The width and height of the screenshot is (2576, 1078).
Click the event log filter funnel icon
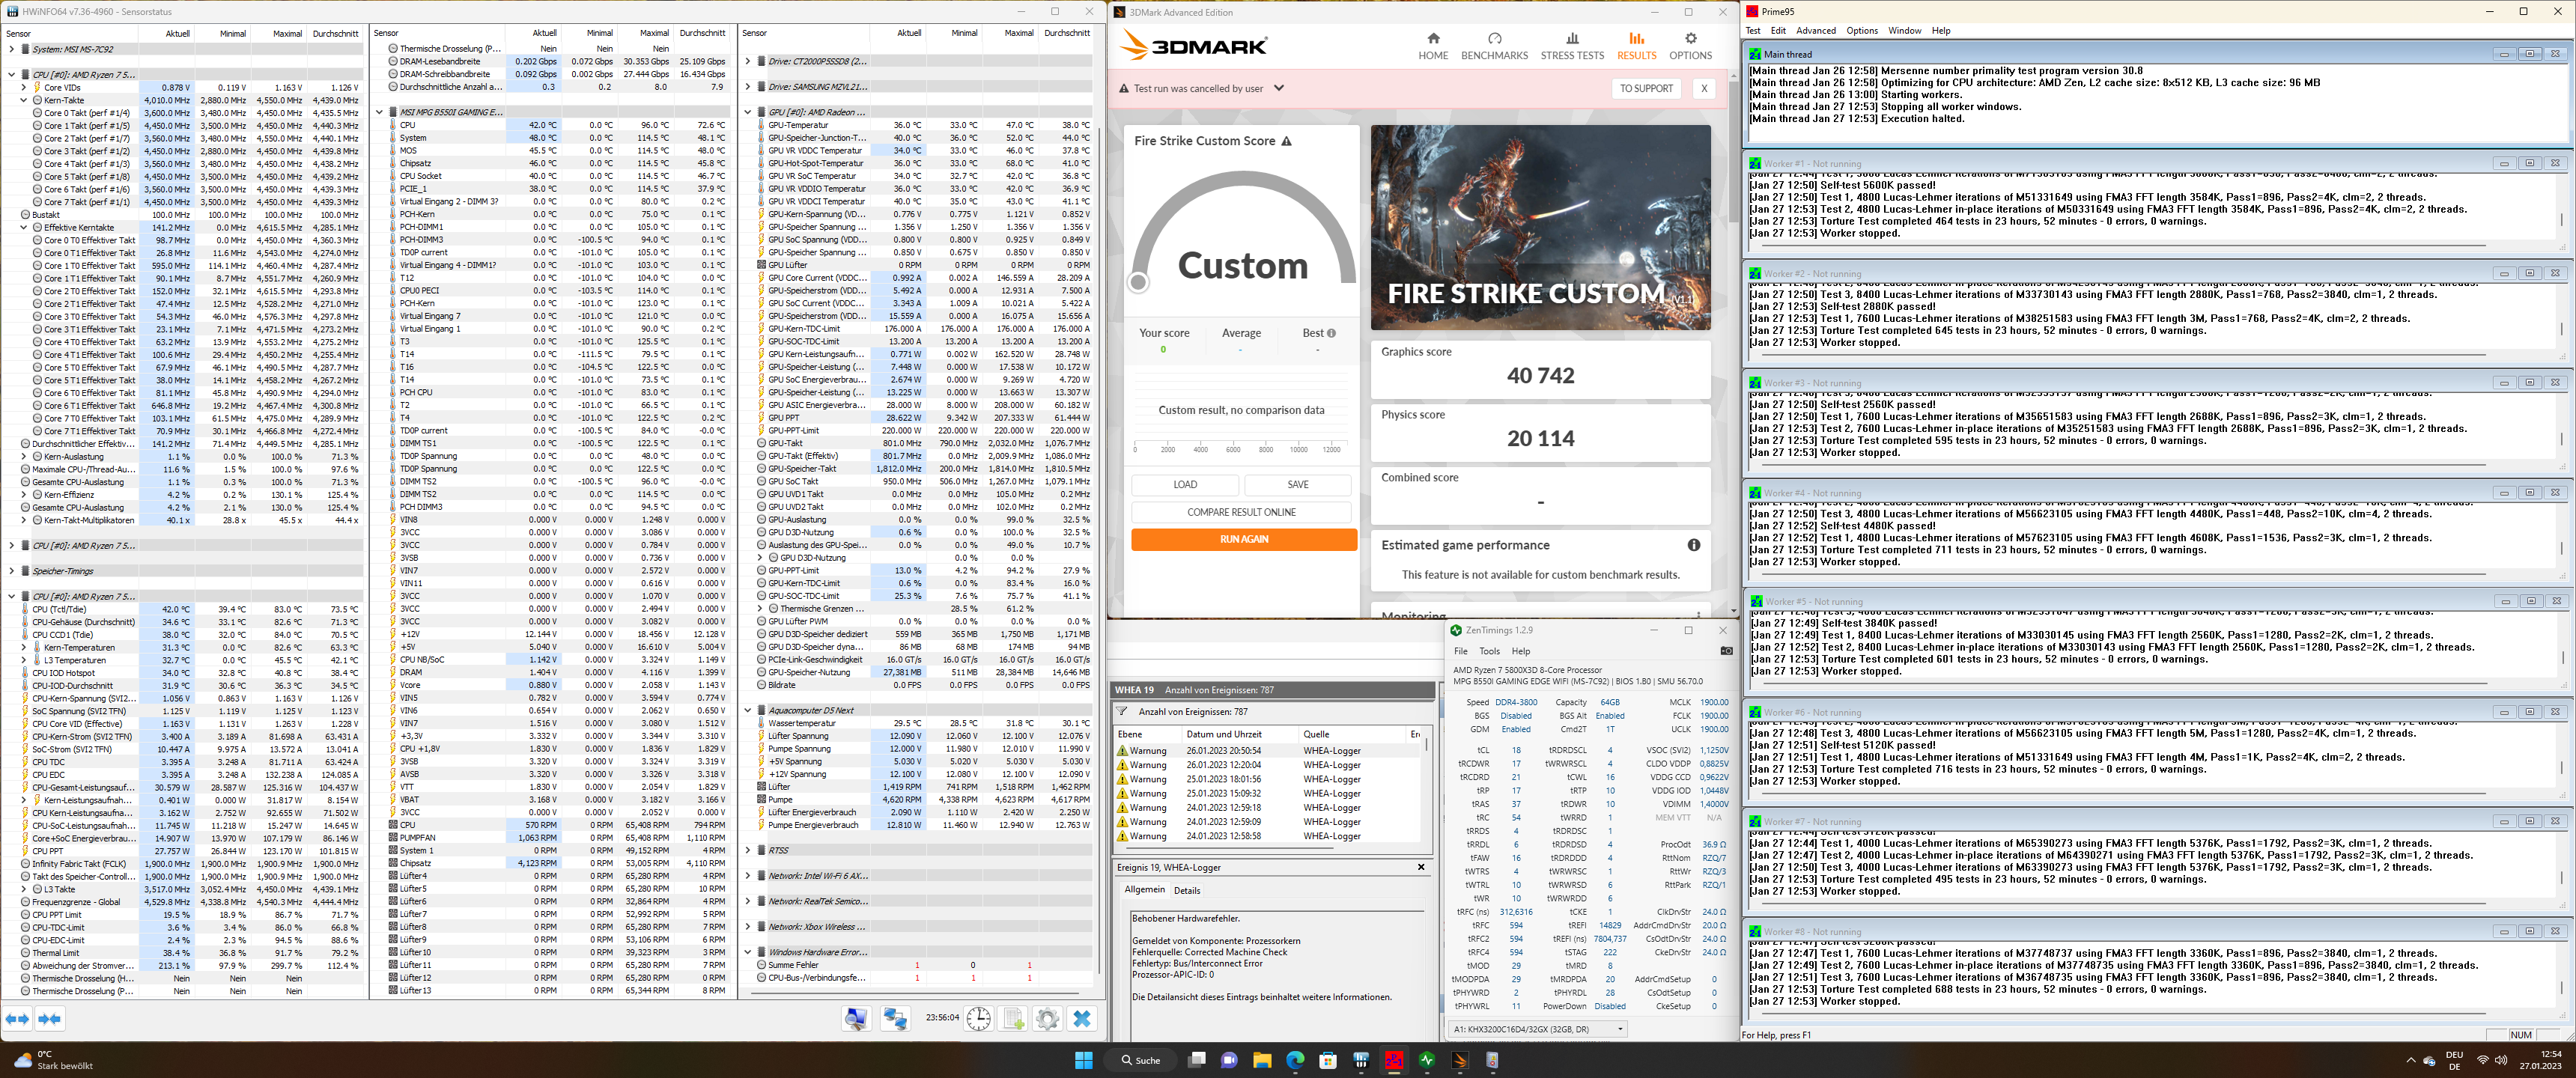pos(1122,712)
